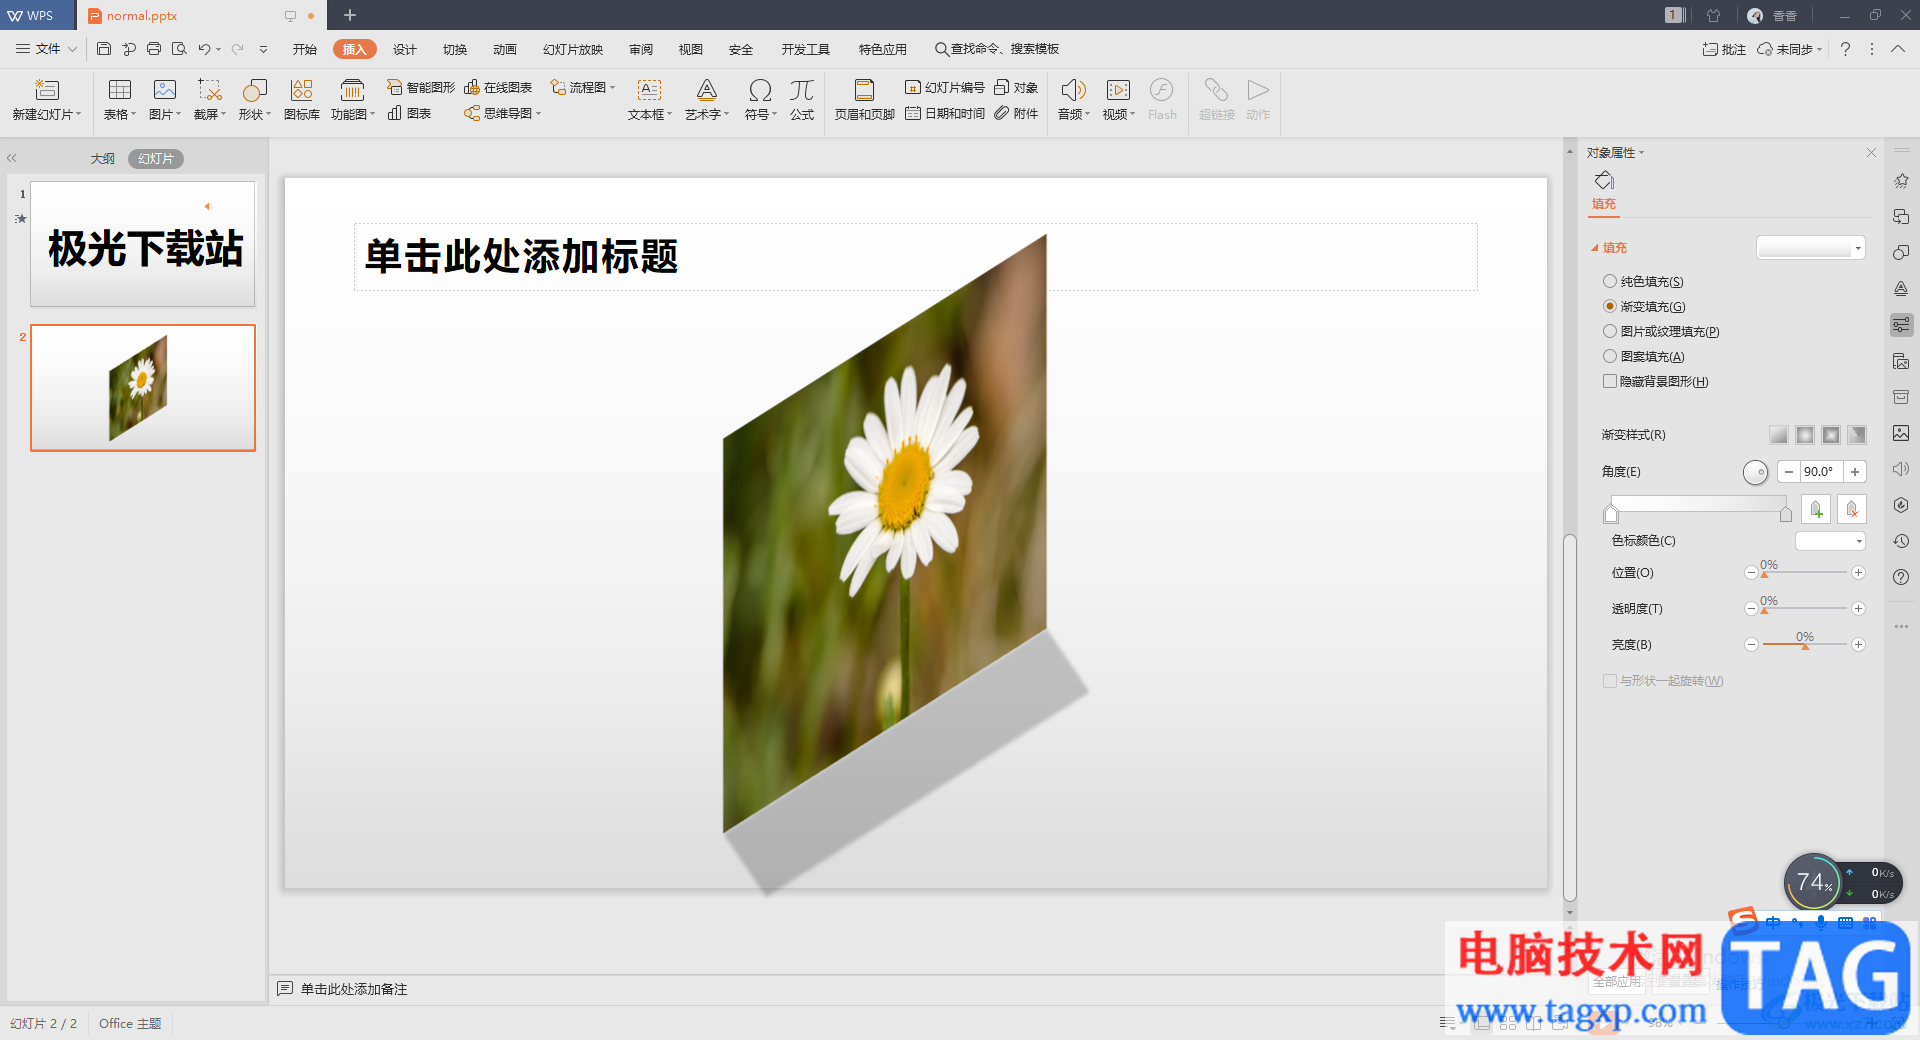1920x1040 pixels.
Task: Open the Slide Show (幻灯片放映) tab
Action: (573, 49)
